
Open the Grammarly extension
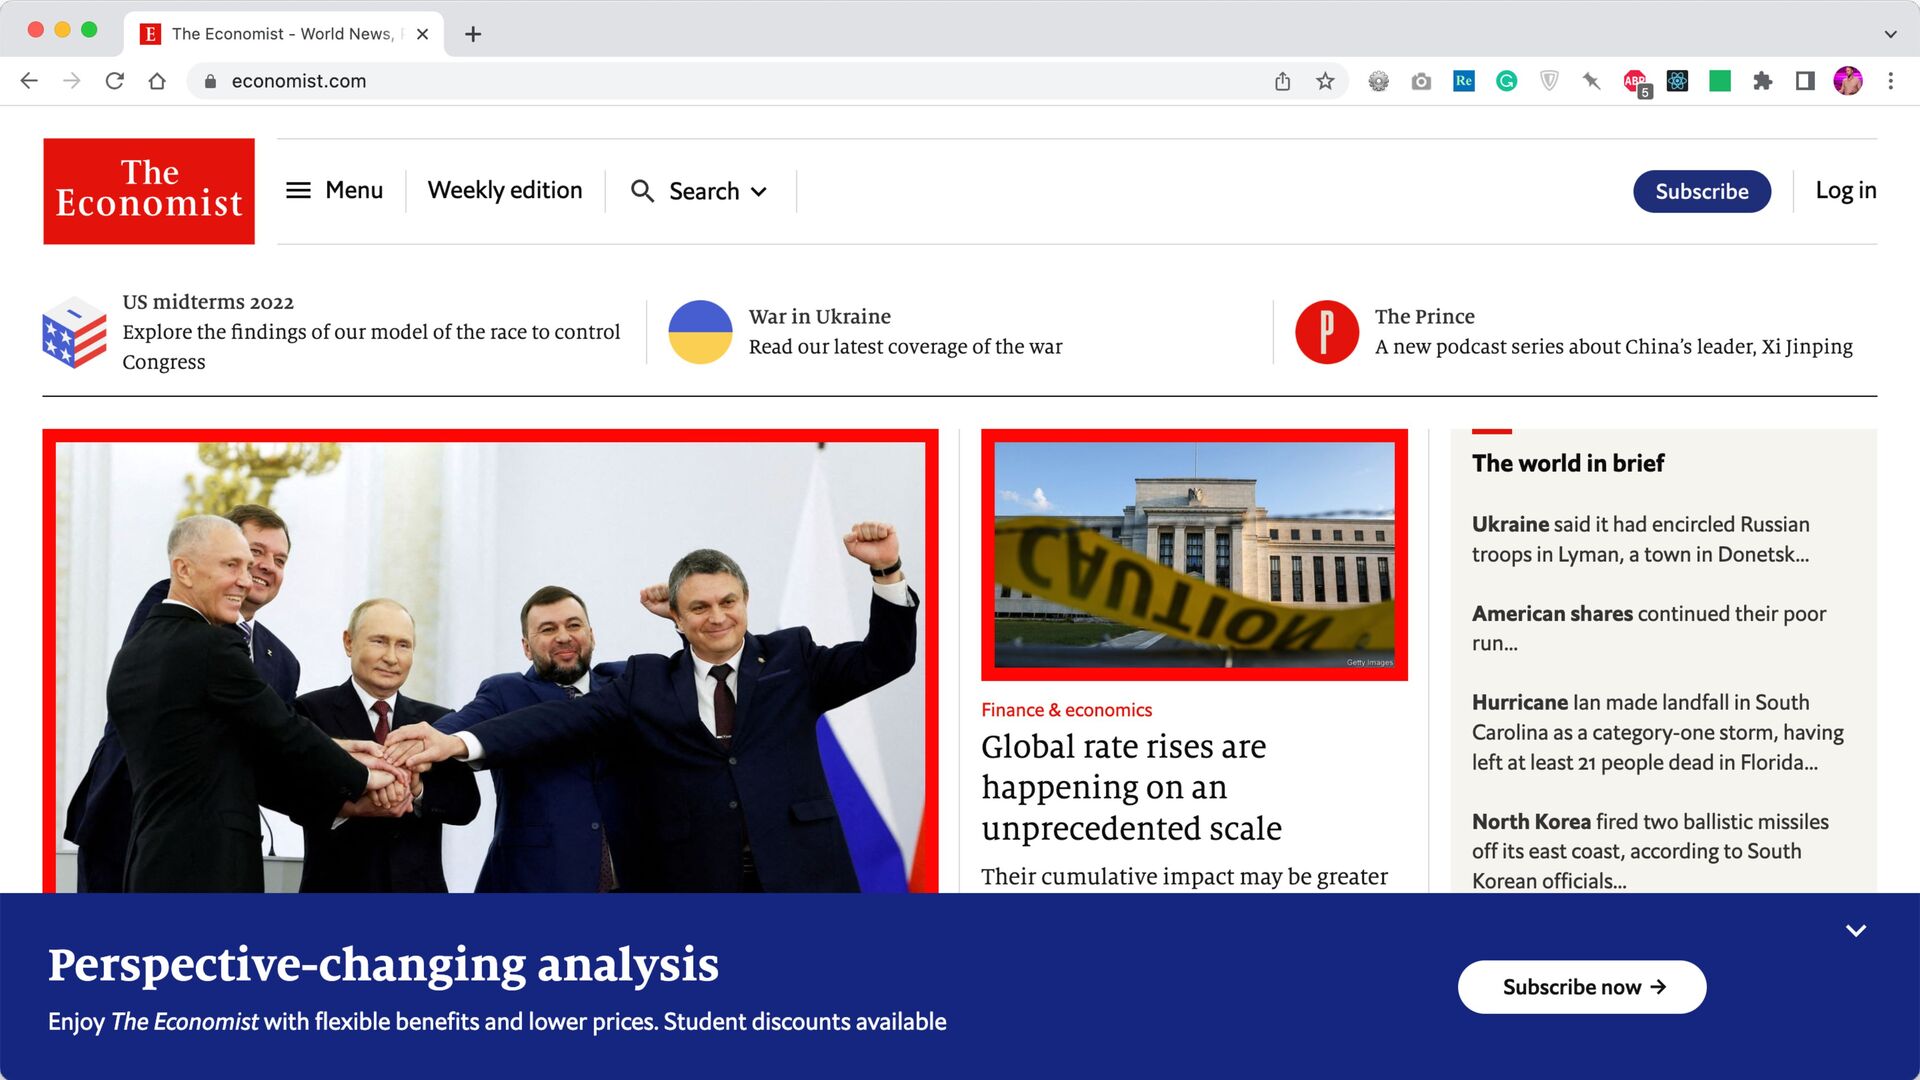(x=1507, y=81)
